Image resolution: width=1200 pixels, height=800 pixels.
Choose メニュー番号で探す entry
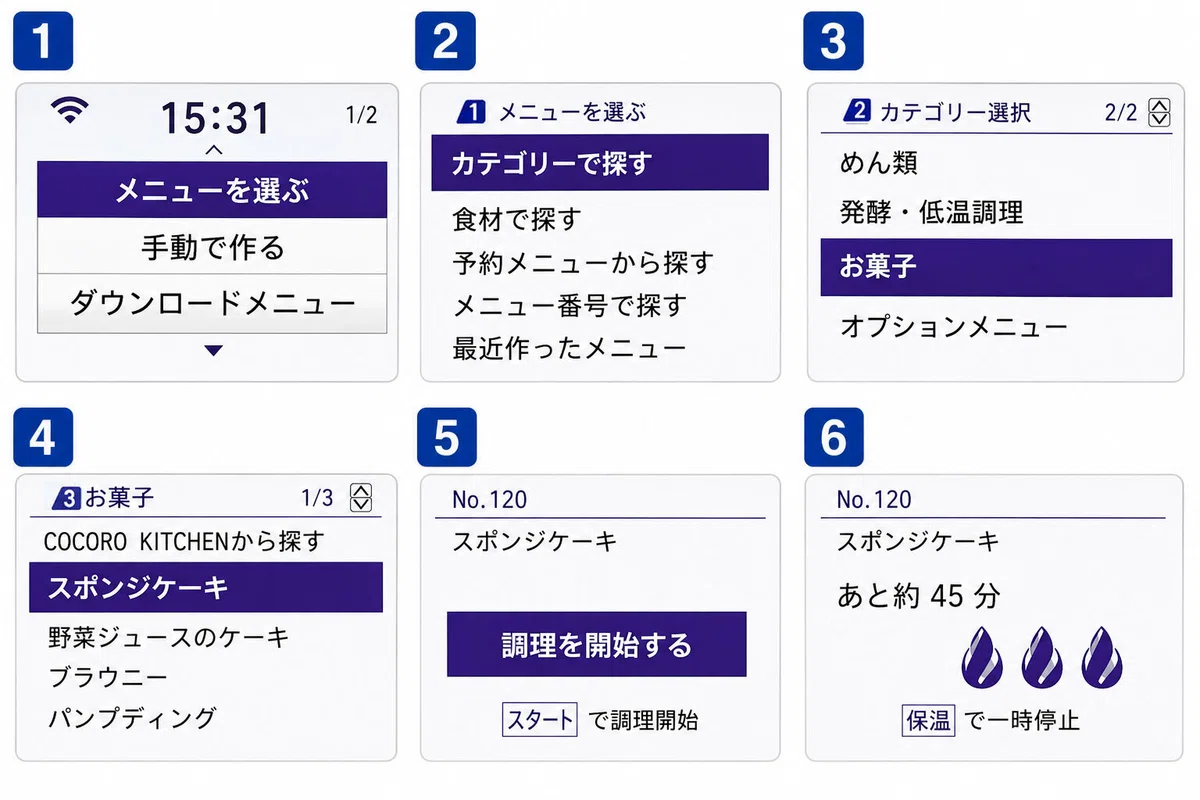pyautogui.click(x=569, y=305)
